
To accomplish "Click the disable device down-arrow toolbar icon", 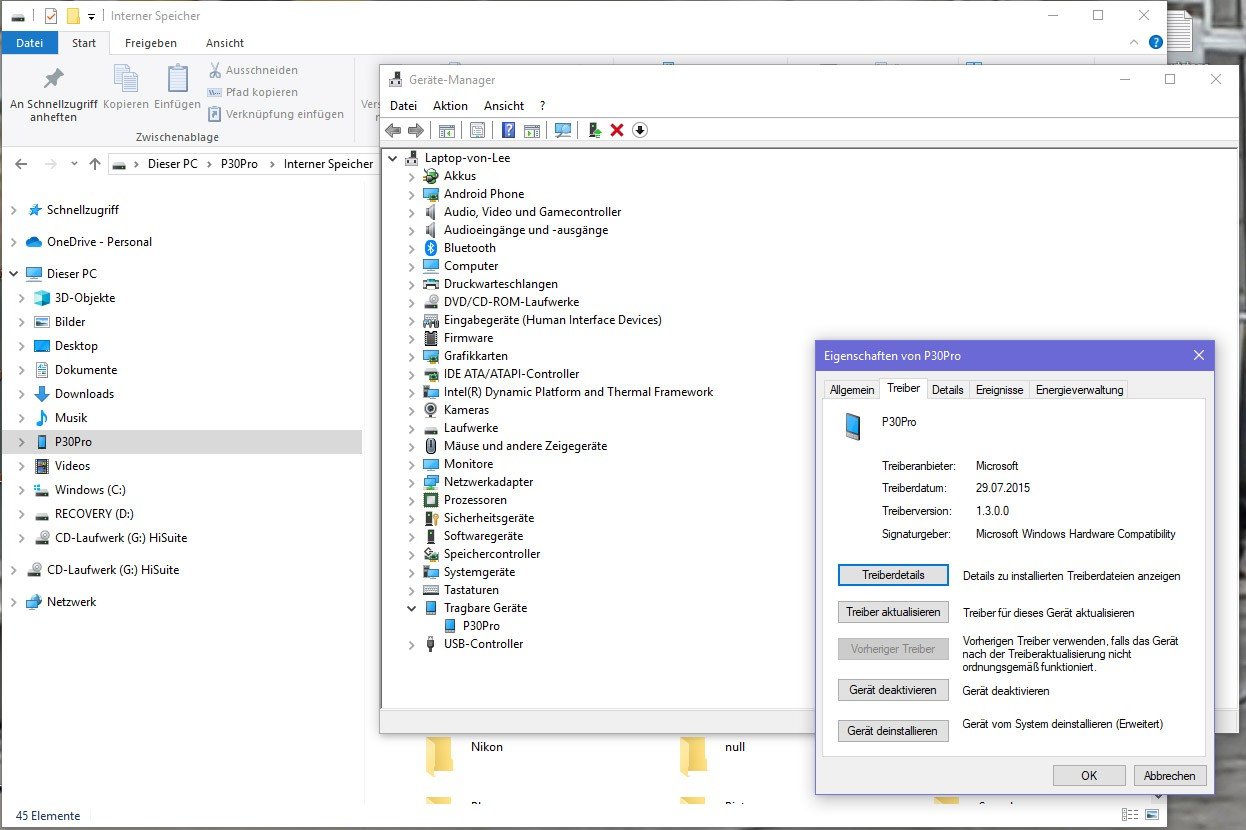I will (640, 130).
